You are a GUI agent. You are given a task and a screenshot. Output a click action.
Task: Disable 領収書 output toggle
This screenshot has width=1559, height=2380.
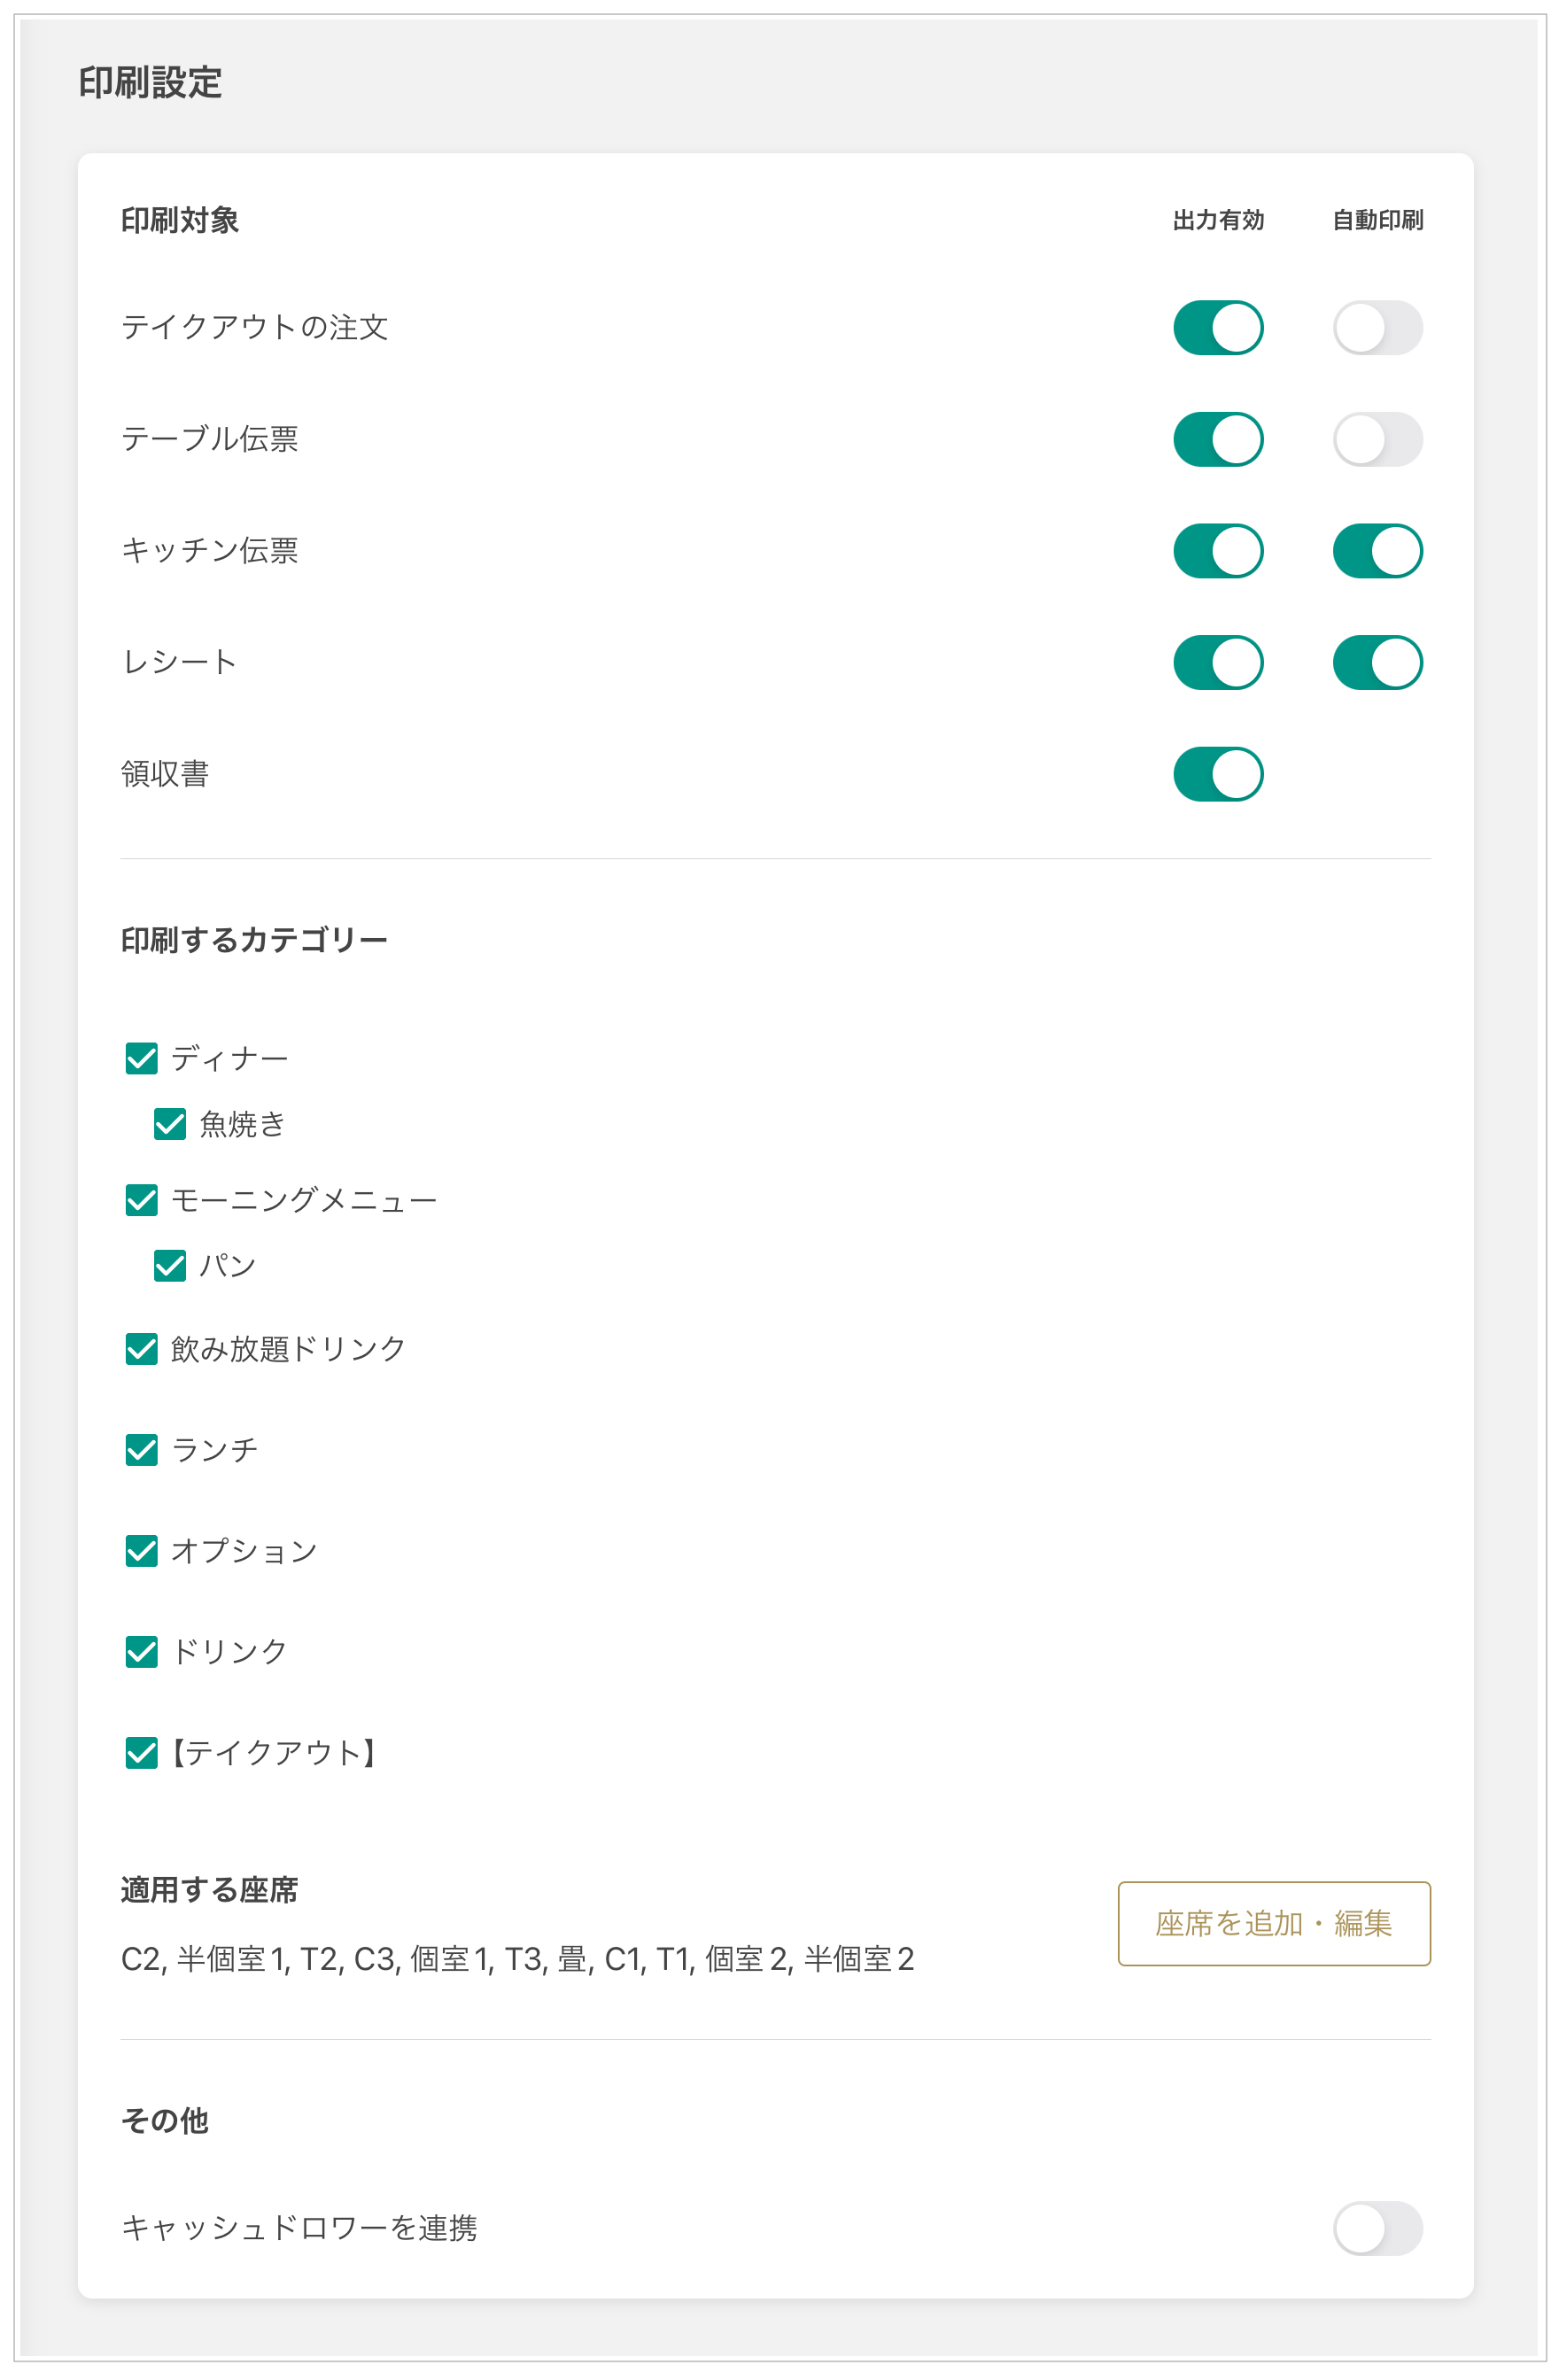pos(1217,774)
